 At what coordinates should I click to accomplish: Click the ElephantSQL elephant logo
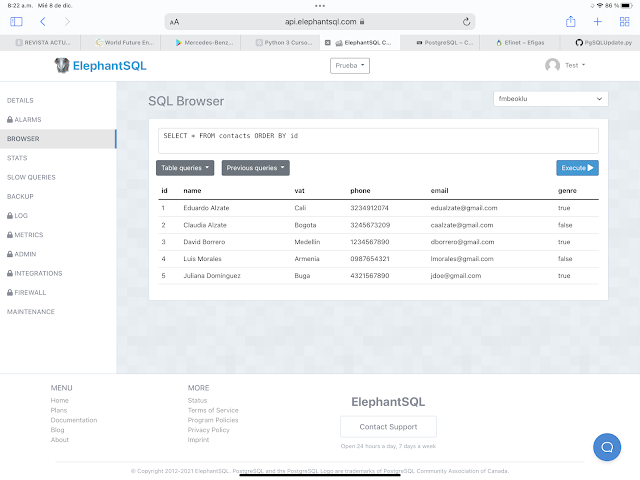(x=62, y=65)
